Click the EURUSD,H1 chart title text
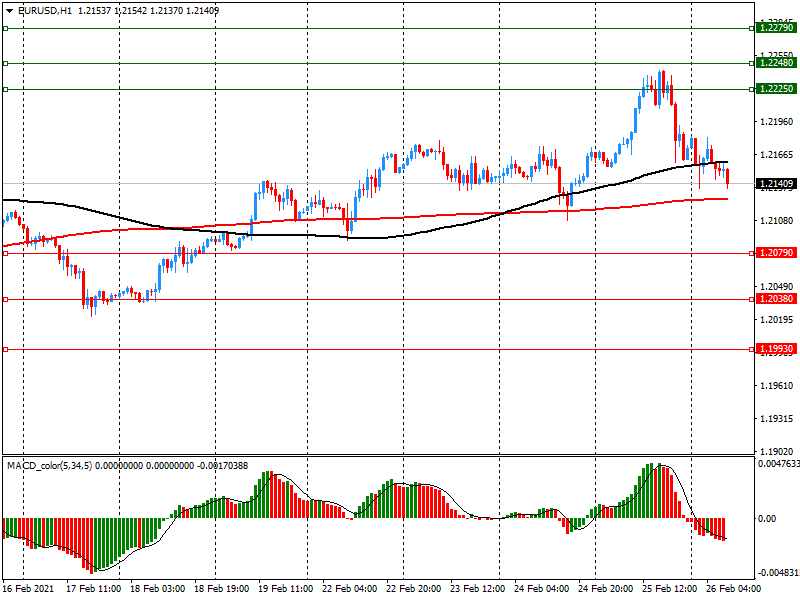The image size is (800, 600). tap(44, 10)
